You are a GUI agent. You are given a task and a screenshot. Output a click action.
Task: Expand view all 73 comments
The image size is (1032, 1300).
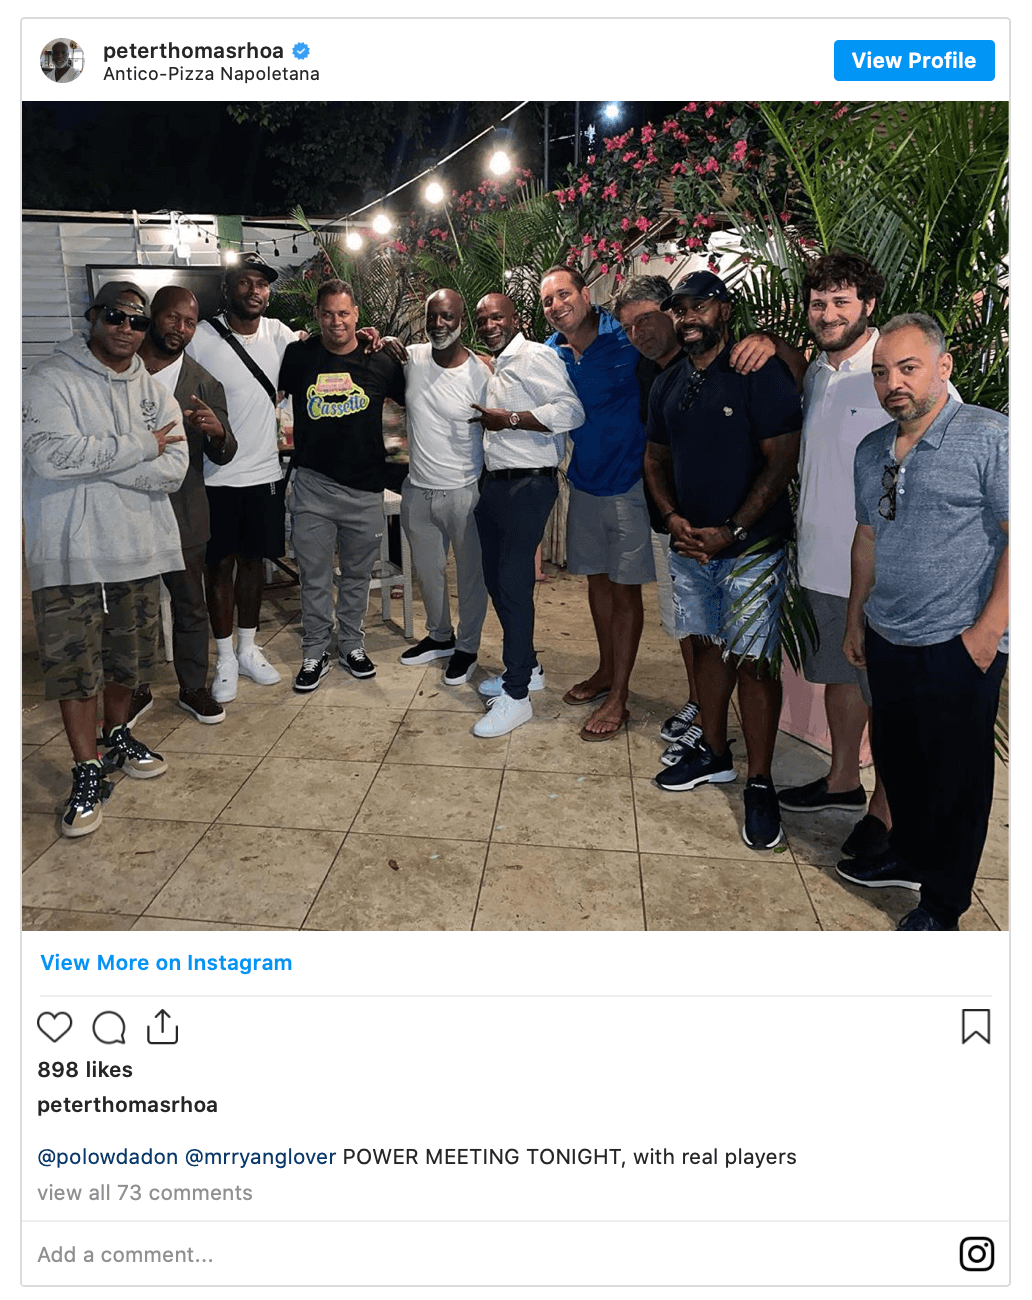tap(145, 1193)
